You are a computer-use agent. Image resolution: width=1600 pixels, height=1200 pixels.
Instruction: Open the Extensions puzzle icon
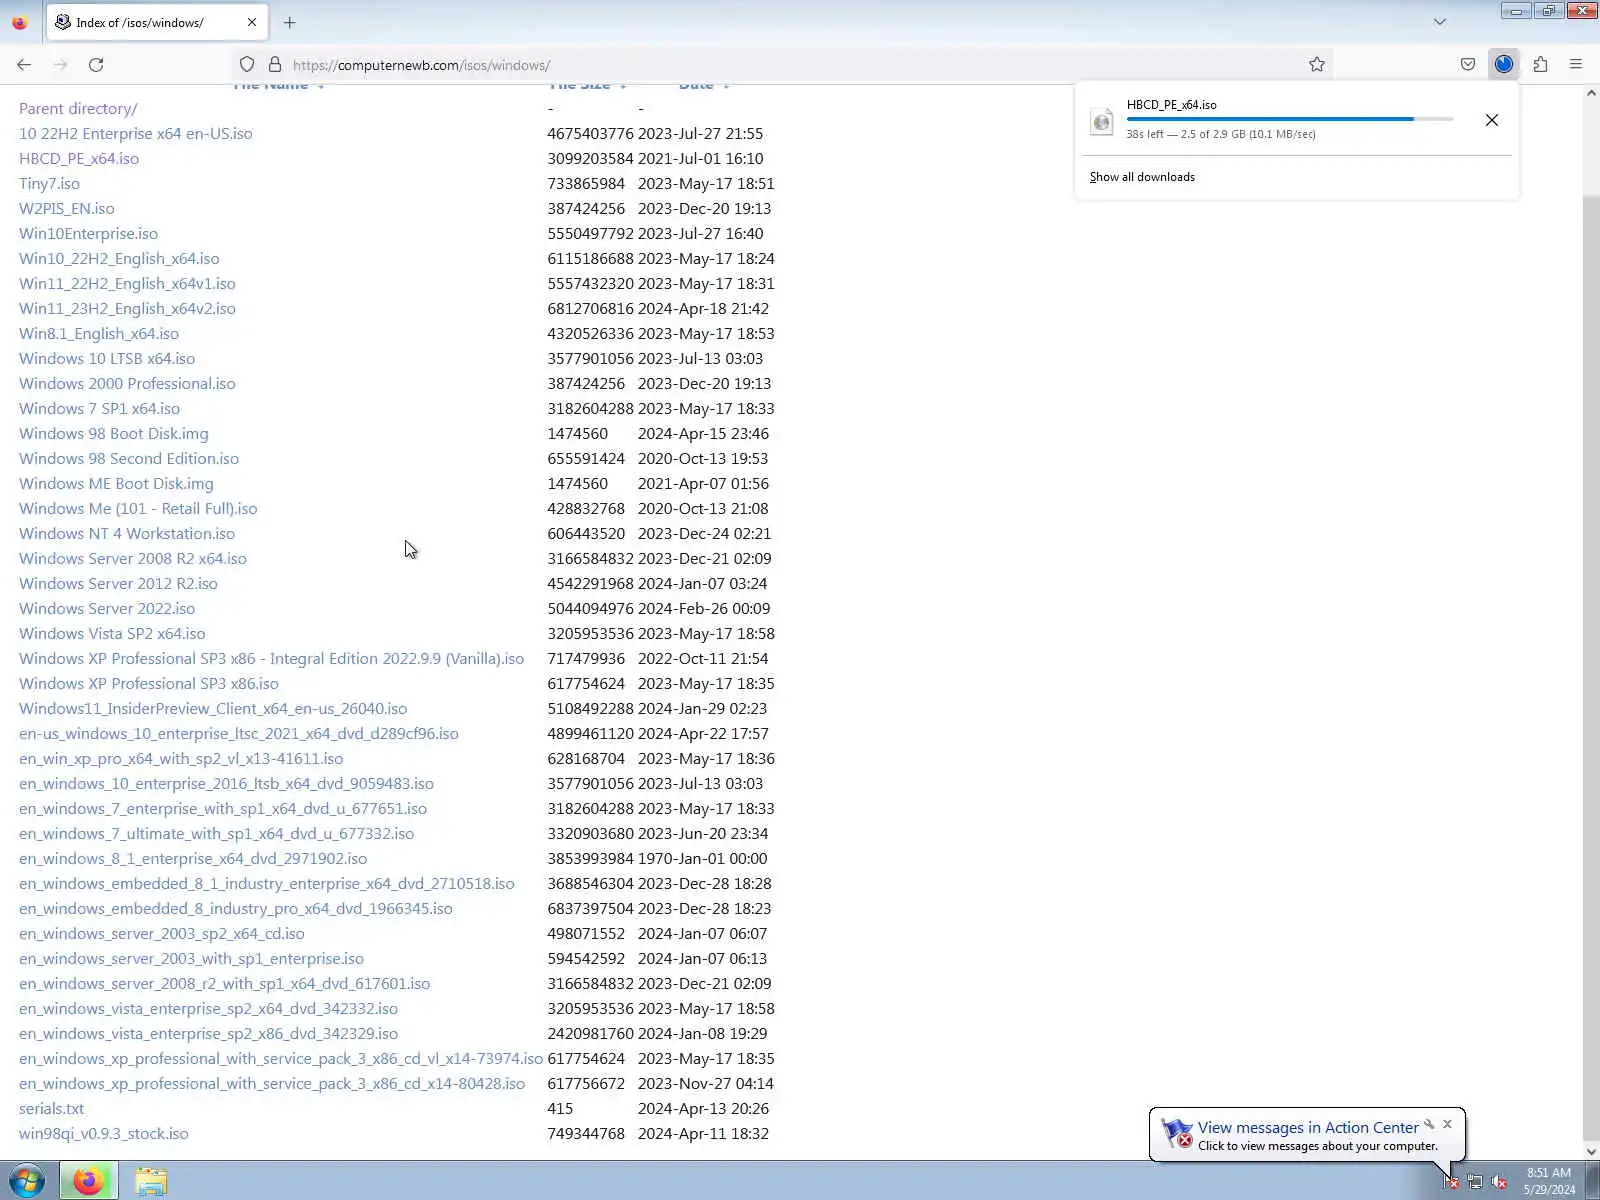point(1540,65)
